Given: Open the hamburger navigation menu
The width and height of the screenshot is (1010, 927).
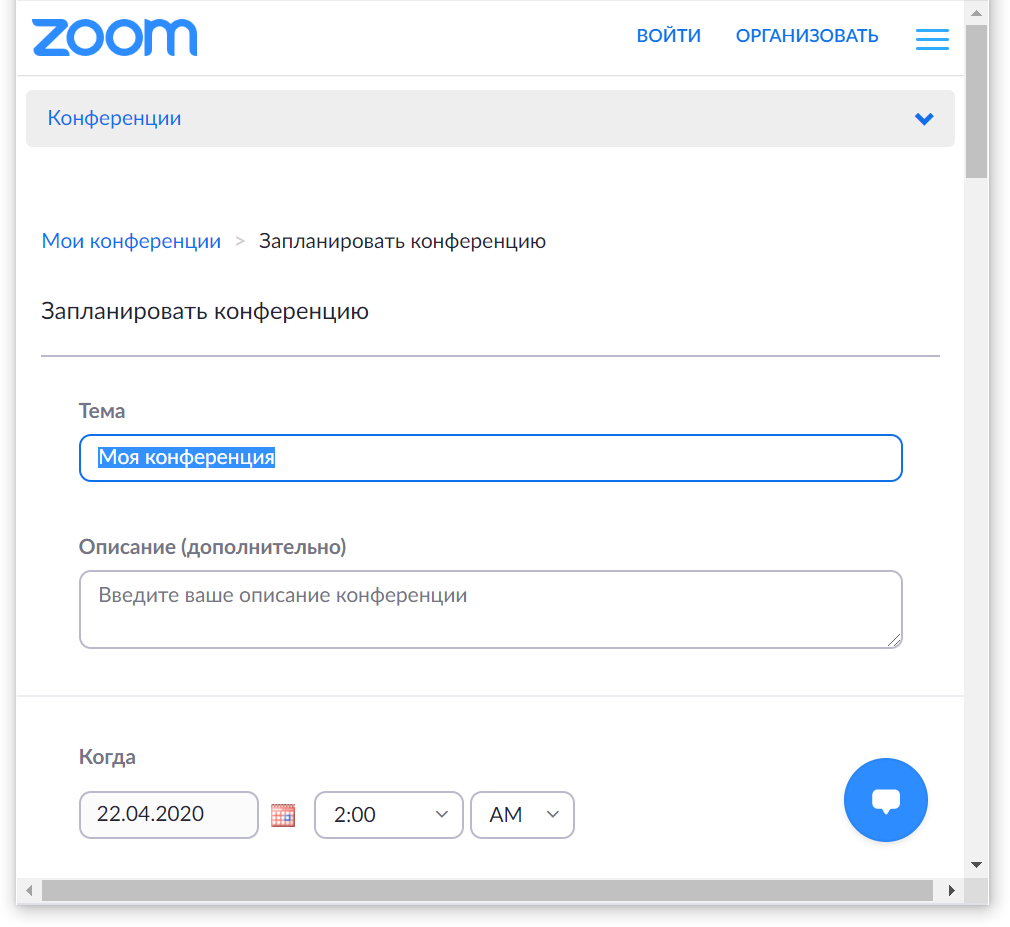Looking at the screenshot, I should coord(932,39).
